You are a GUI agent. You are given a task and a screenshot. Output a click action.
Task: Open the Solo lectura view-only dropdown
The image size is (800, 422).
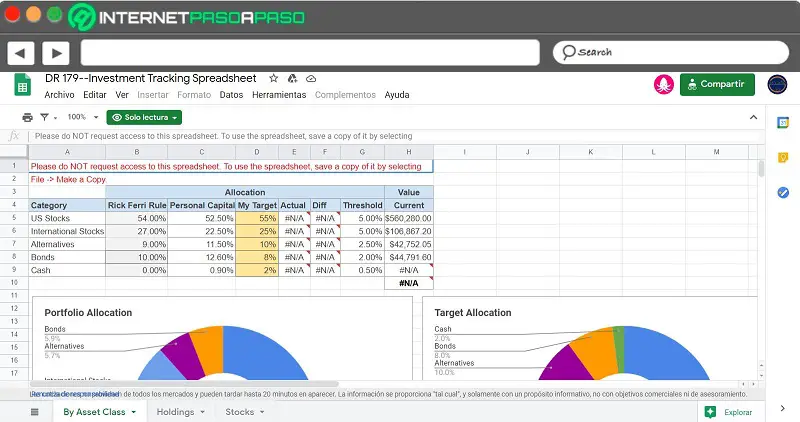pyautogui.click(x=144, y=117)
